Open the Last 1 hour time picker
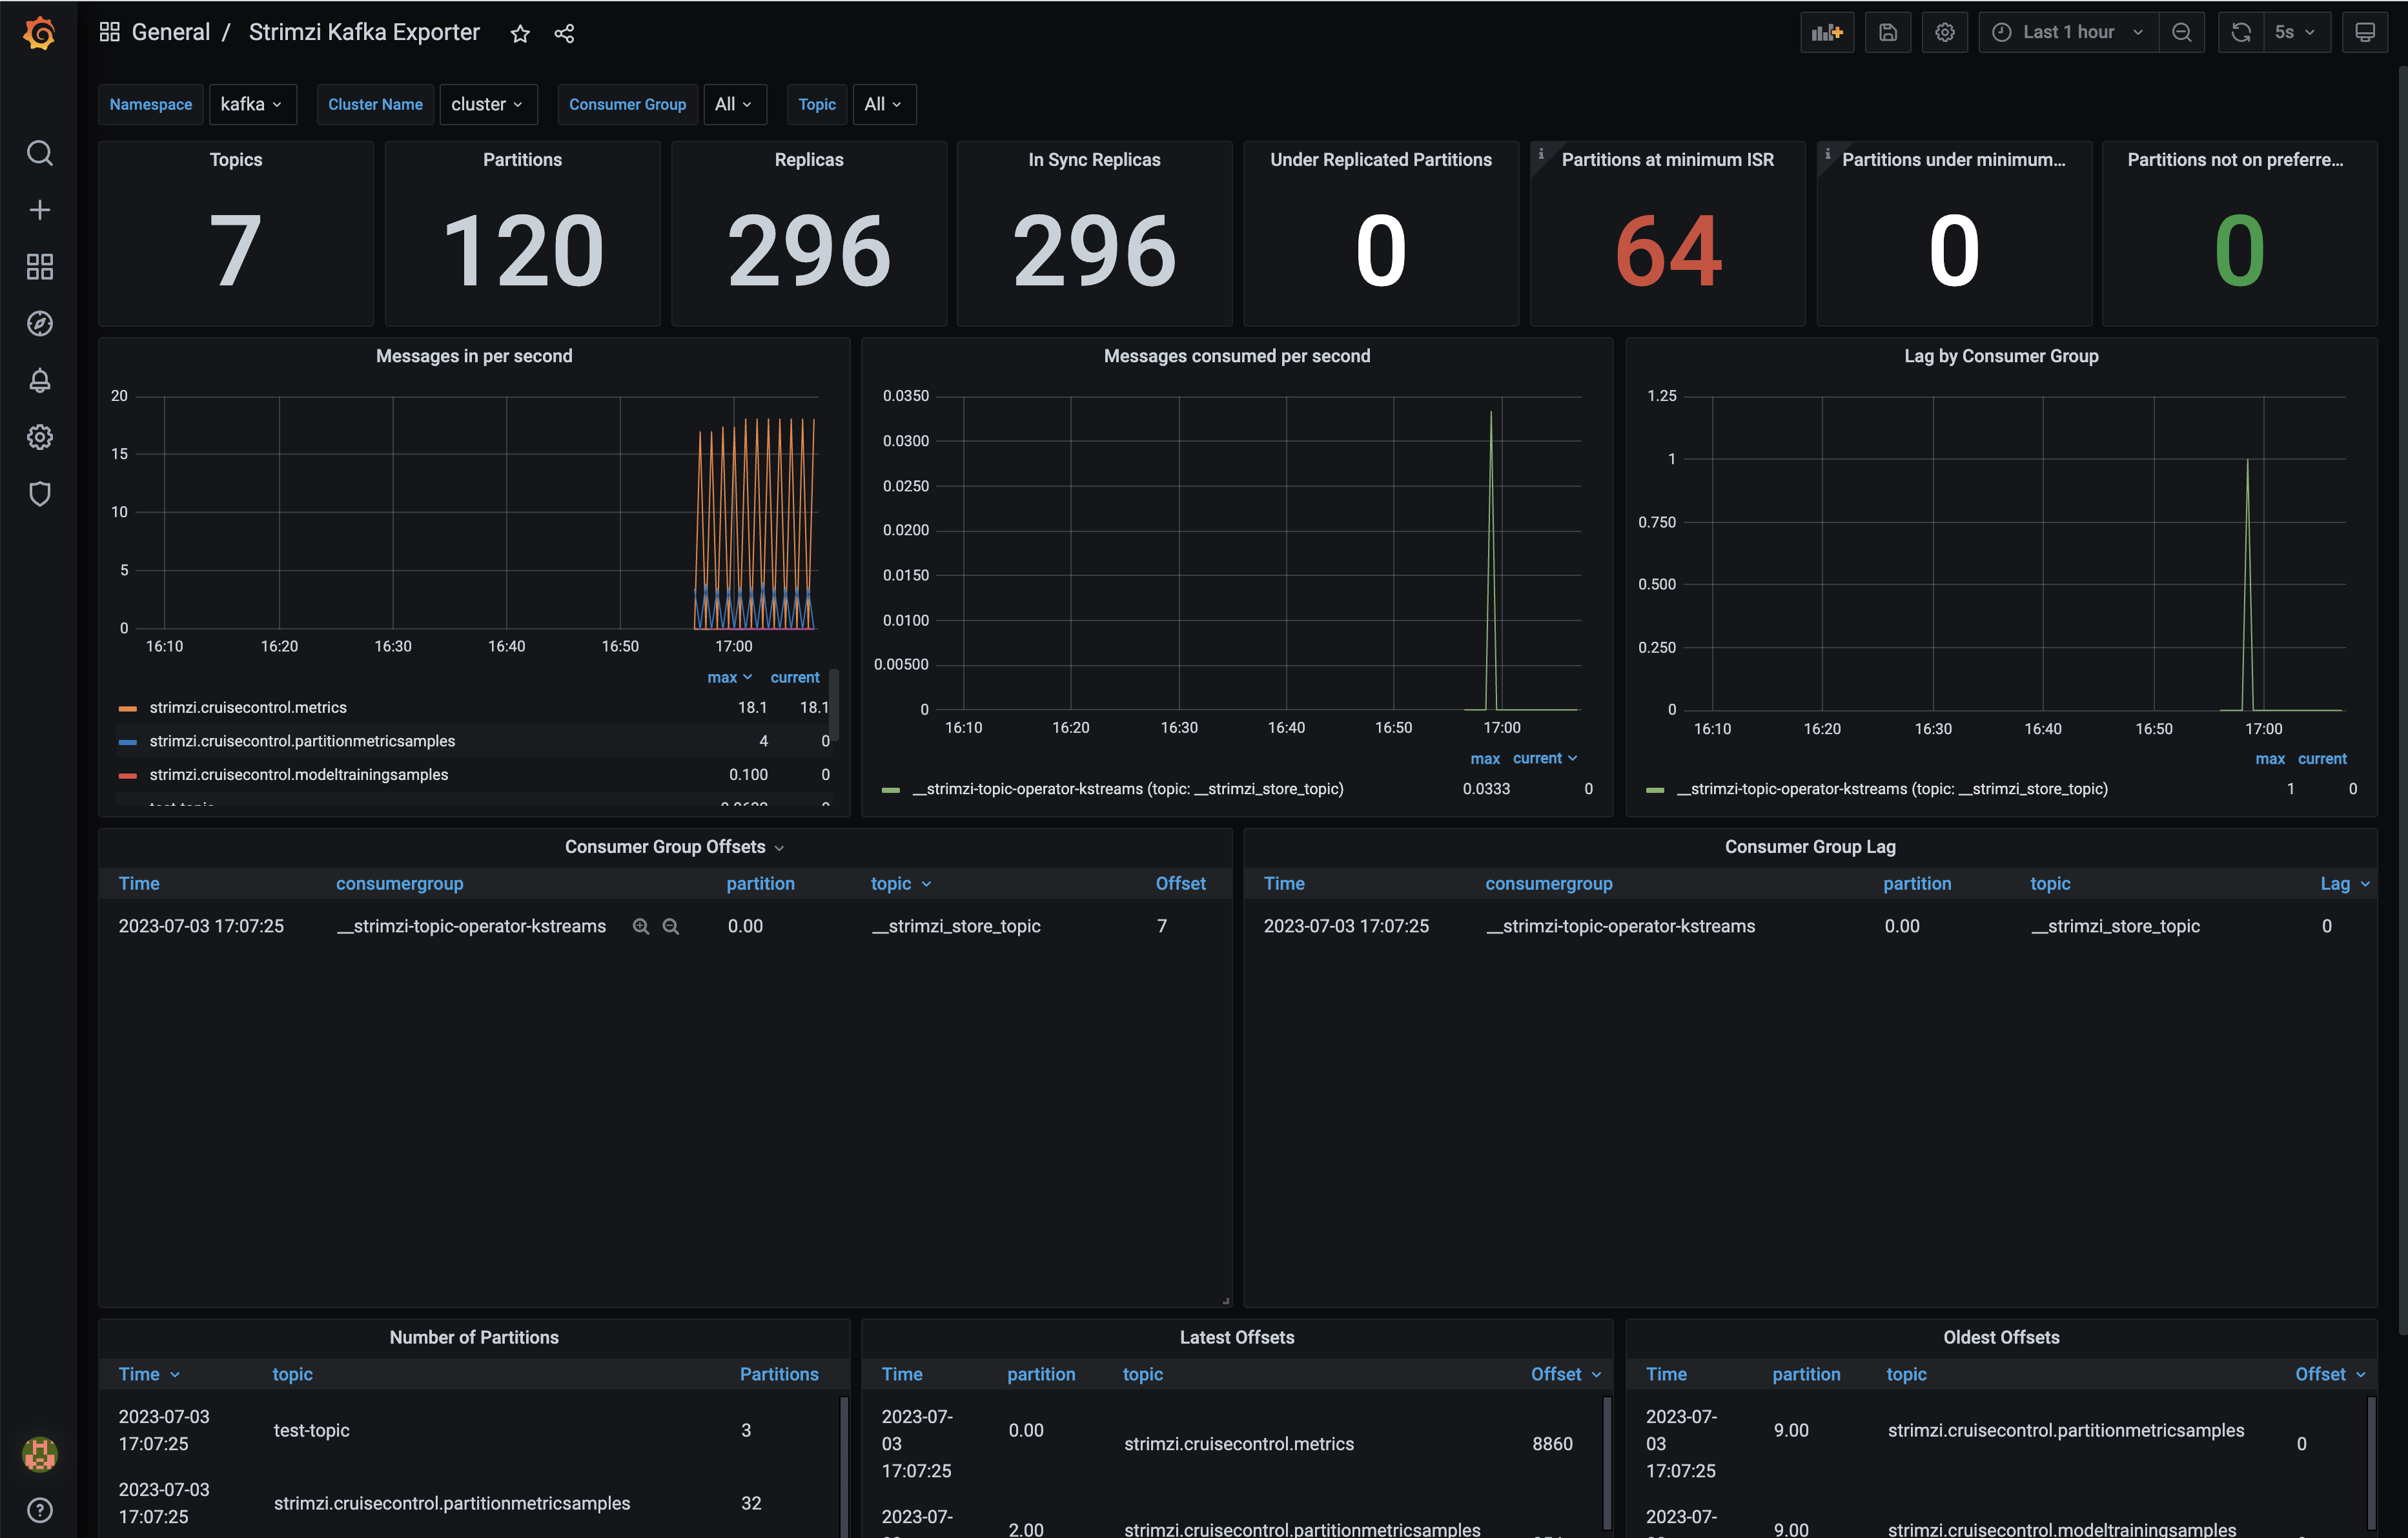 point(2068,33)
